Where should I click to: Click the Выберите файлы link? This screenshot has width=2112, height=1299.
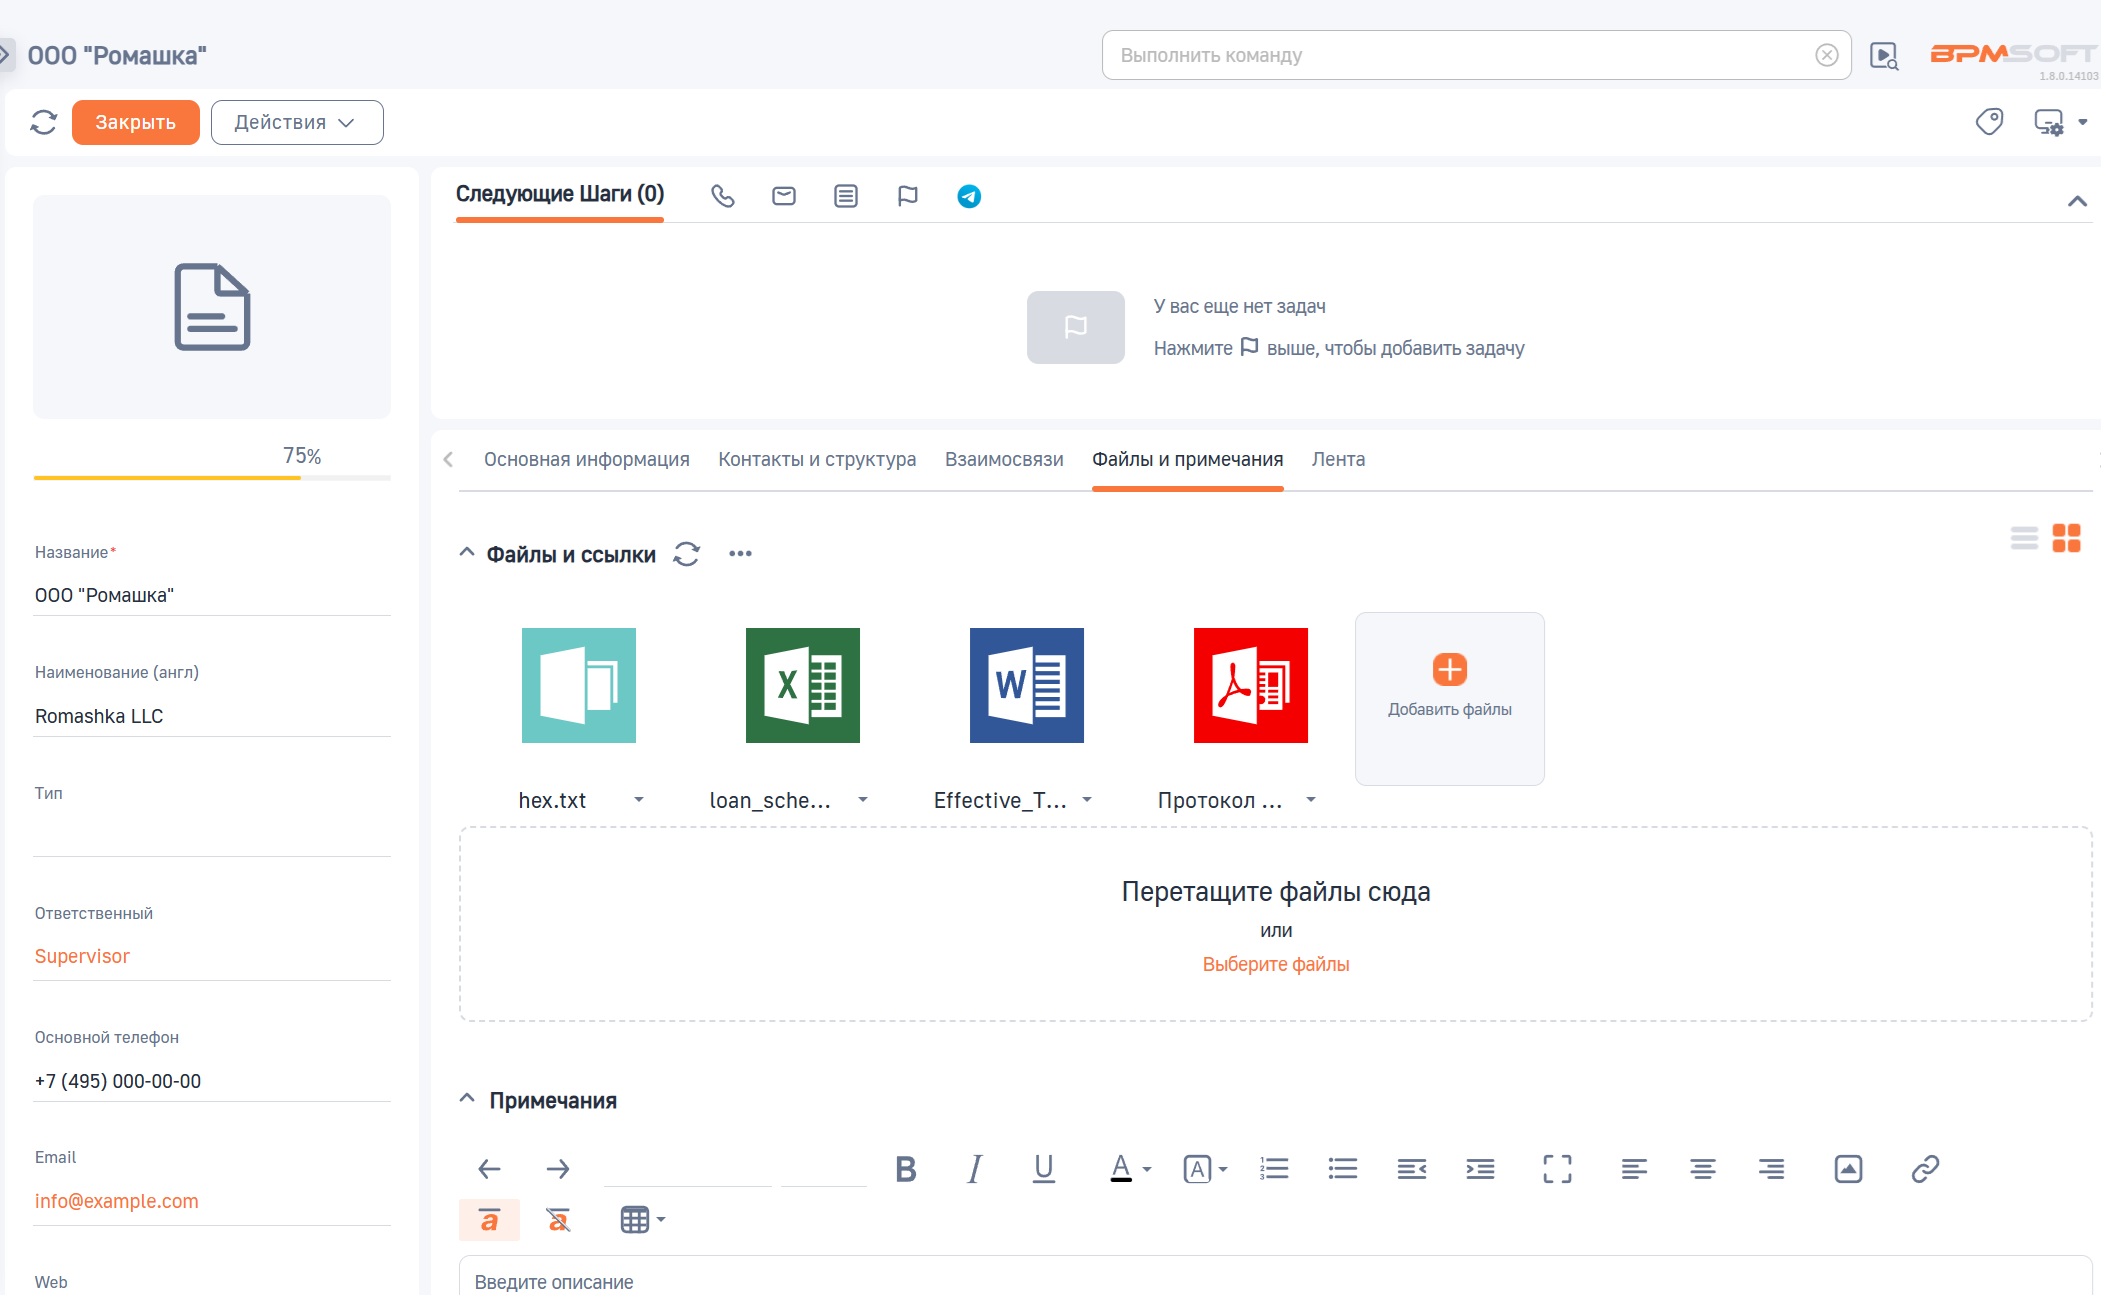pos(1274,964)
